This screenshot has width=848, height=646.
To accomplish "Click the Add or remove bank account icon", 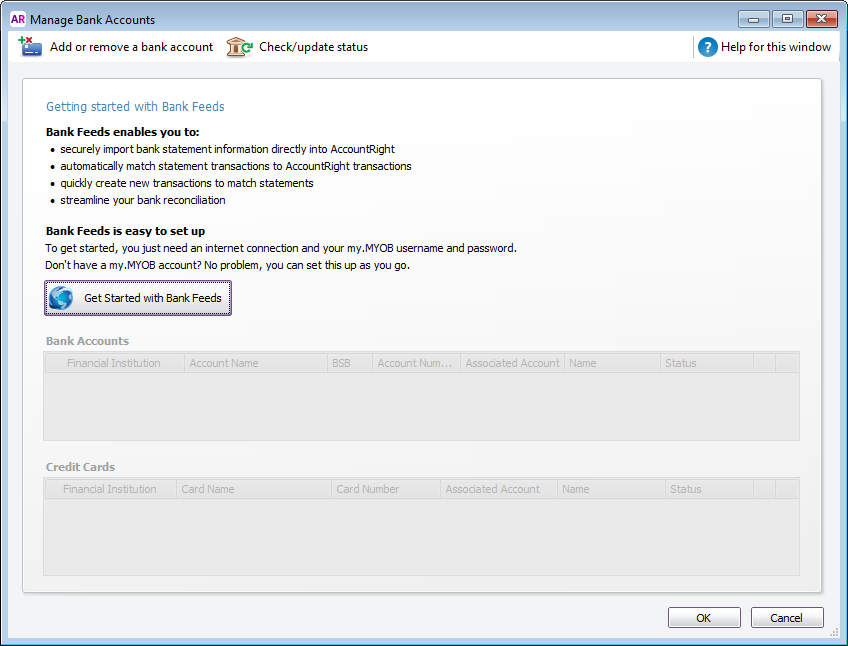I will coord(30,47).
